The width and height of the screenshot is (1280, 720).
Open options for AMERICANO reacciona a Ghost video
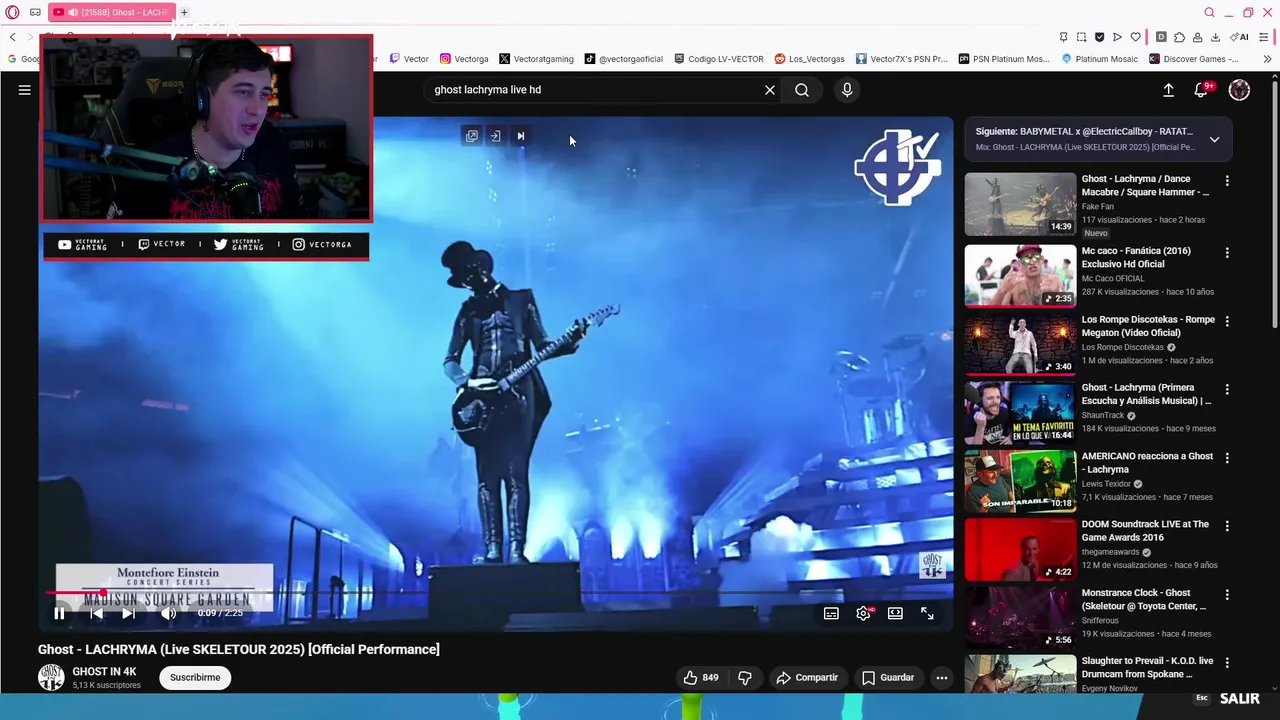(x=1227, y=458)
